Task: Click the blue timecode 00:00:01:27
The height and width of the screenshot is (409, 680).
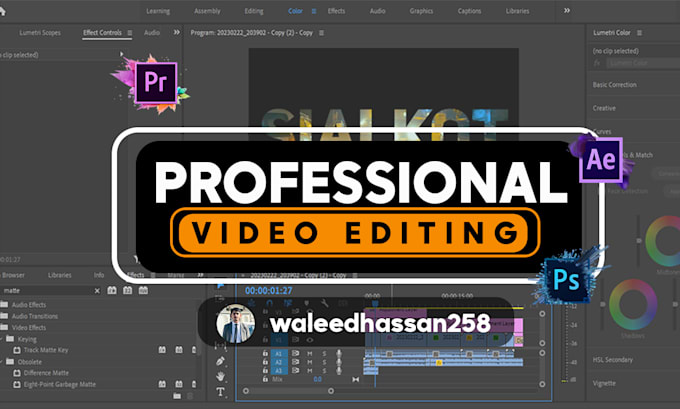Action: click(268, 291)
